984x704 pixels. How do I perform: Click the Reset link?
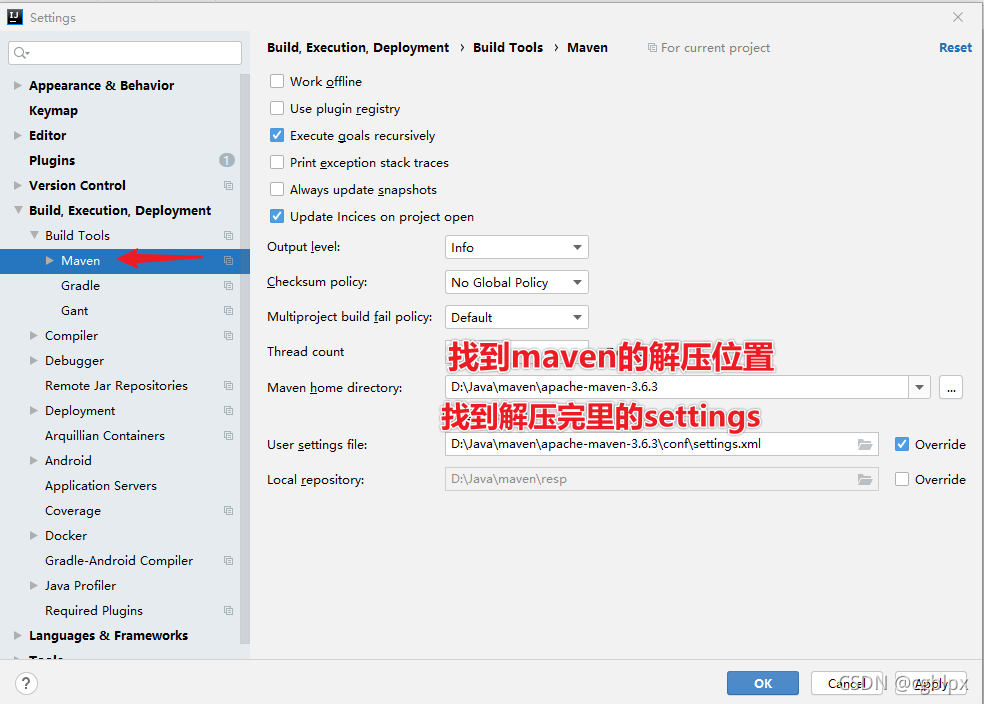pyautogui.click(x=955, y=48)
